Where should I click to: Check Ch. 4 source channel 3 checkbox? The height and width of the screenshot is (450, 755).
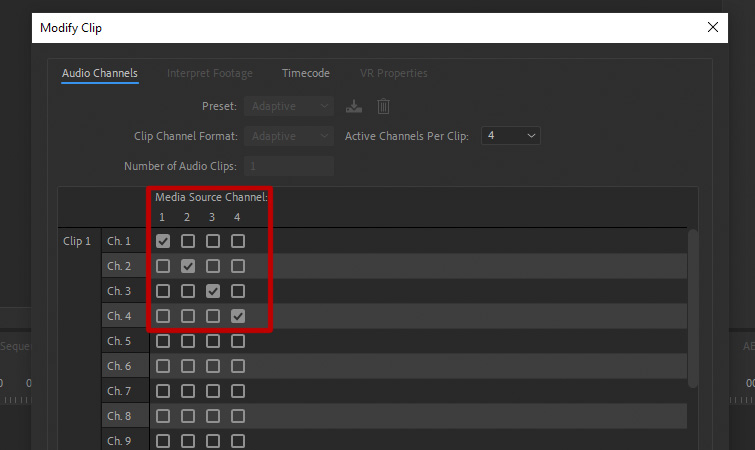click(x=213, y=316)
